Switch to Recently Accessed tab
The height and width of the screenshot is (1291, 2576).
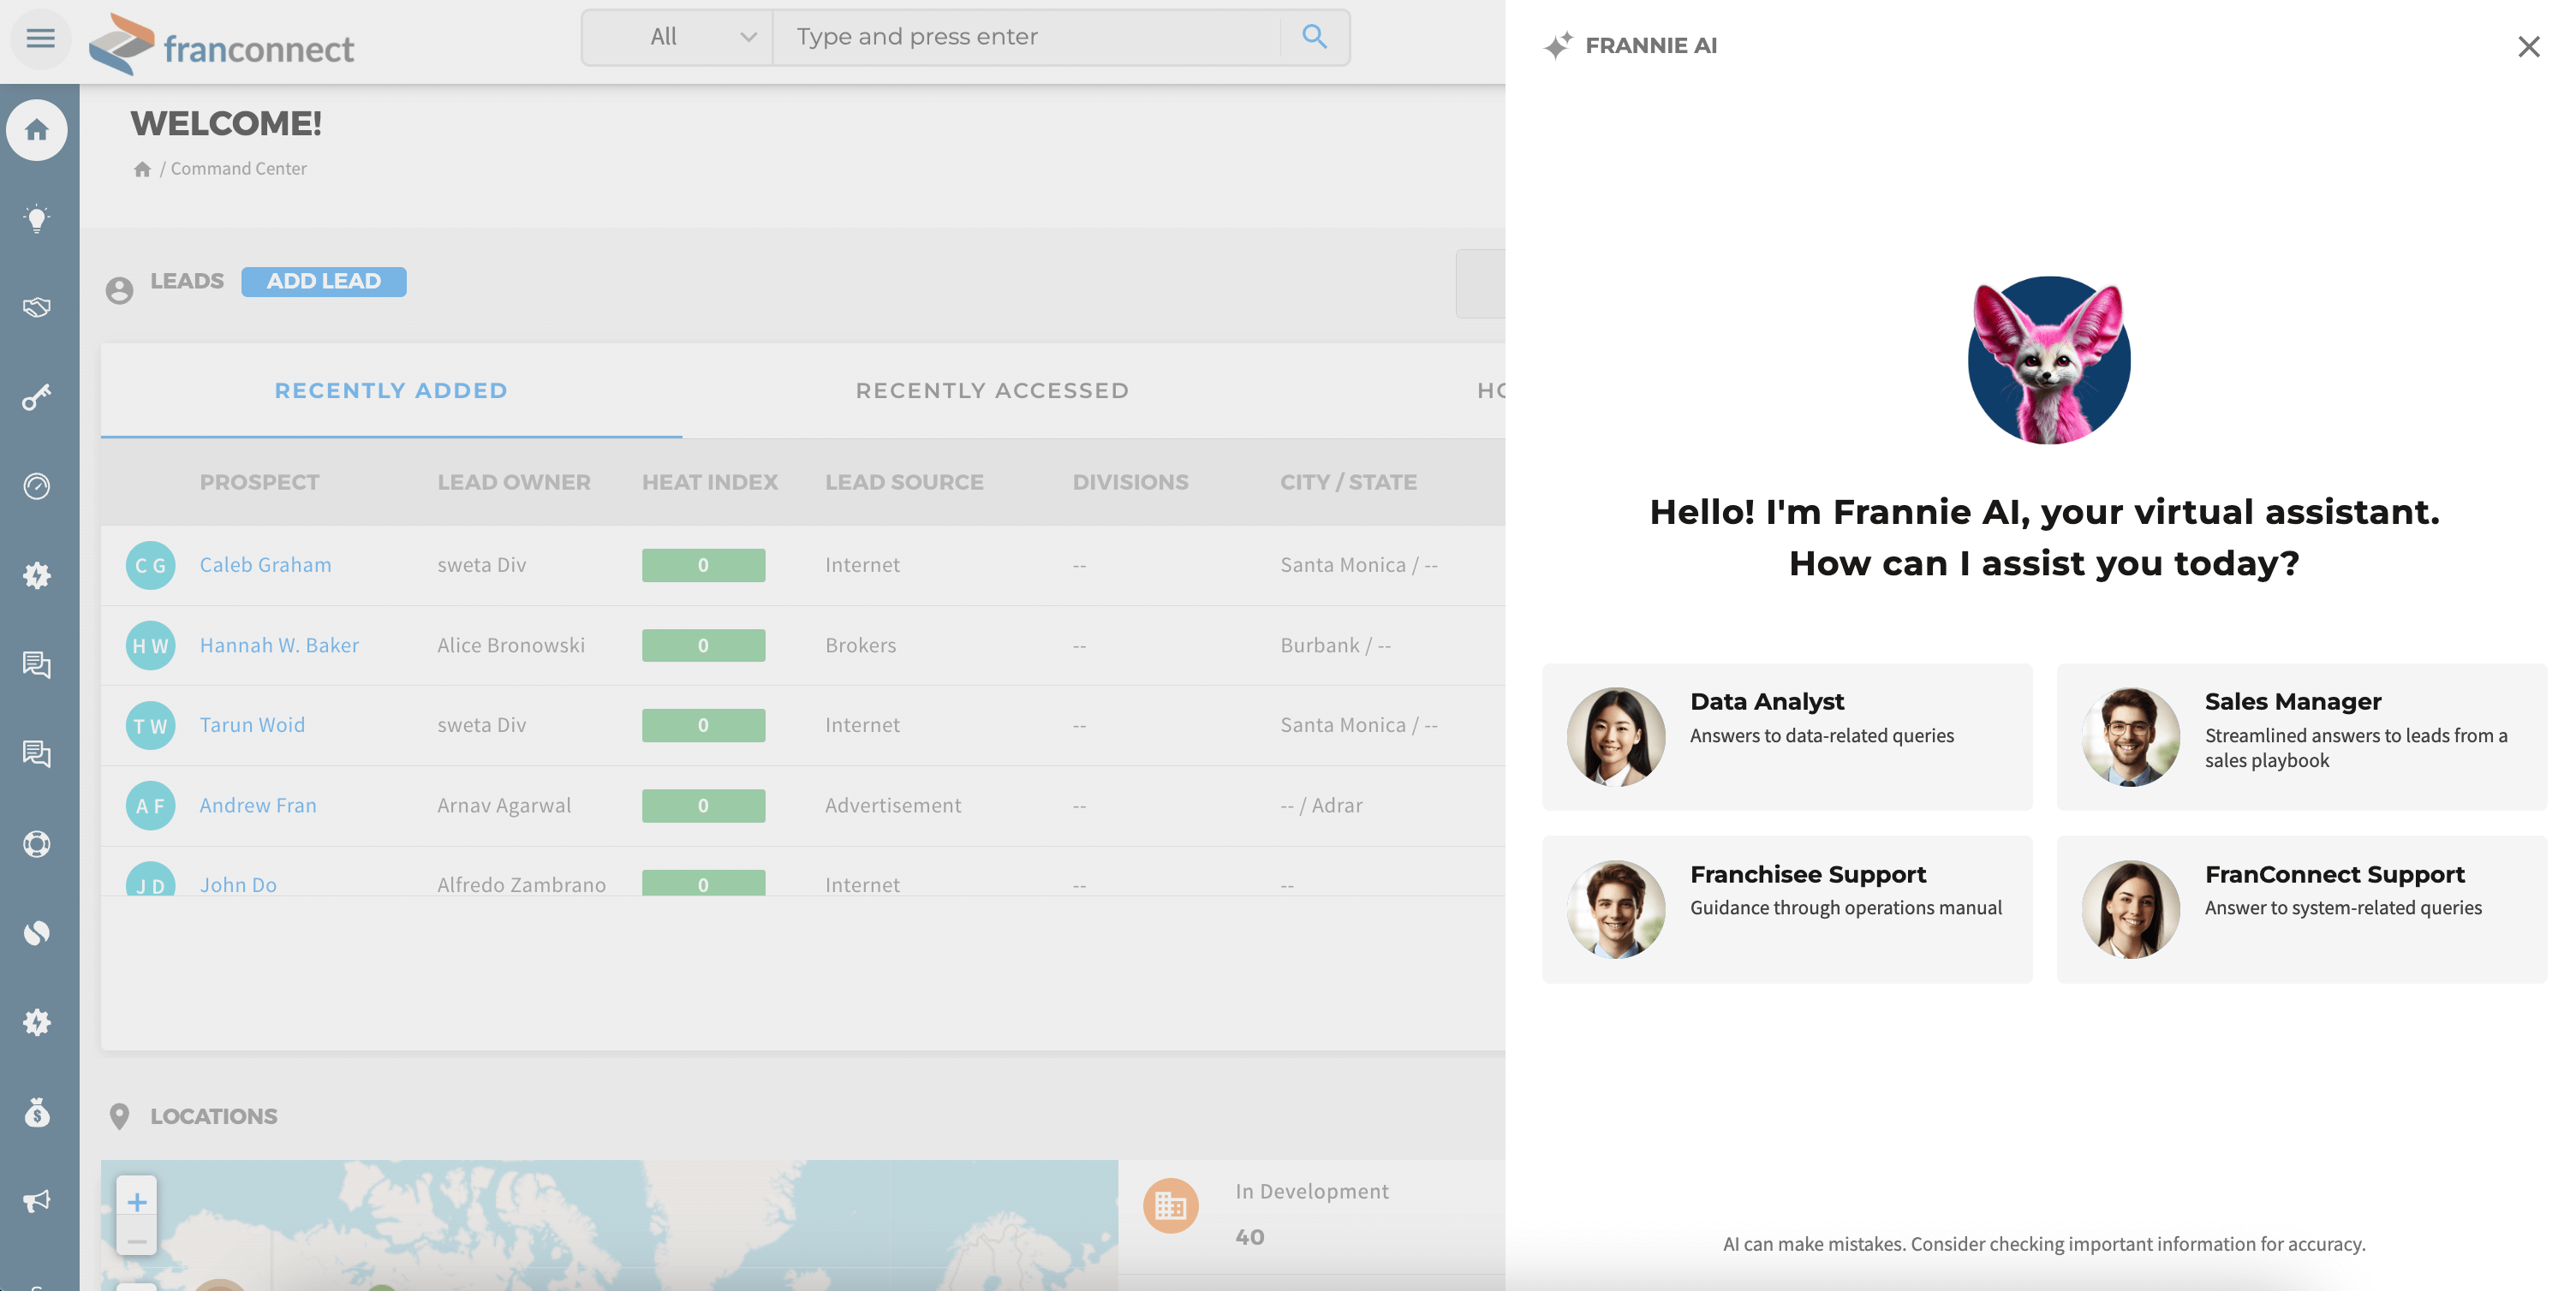tap(992, 391)
